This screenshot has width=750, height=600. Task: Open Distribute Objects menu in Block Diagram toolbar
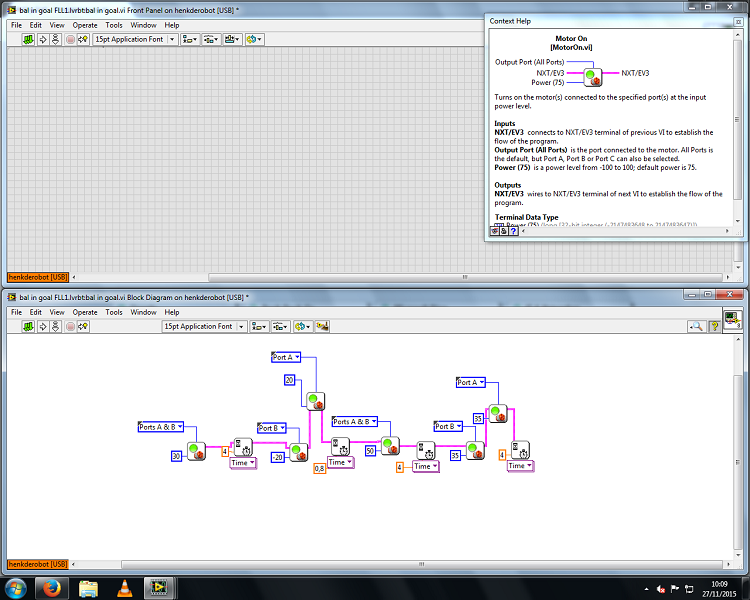click(280, 326)
